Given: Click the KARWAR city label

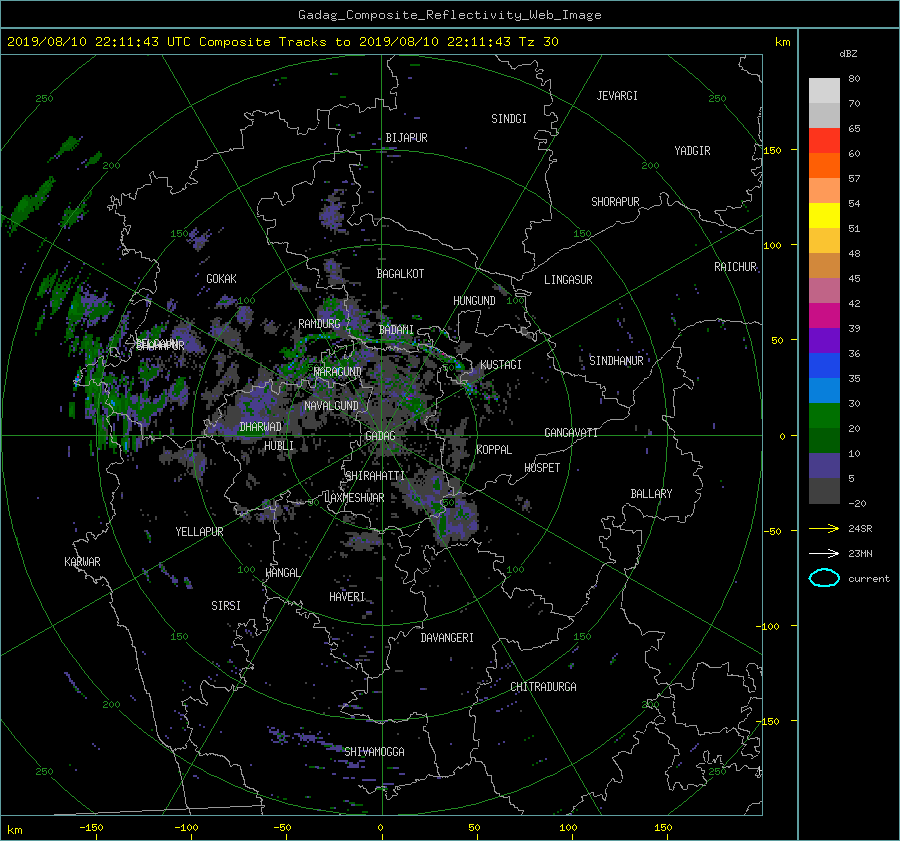Looking at the screenshot, I should 82,561.
